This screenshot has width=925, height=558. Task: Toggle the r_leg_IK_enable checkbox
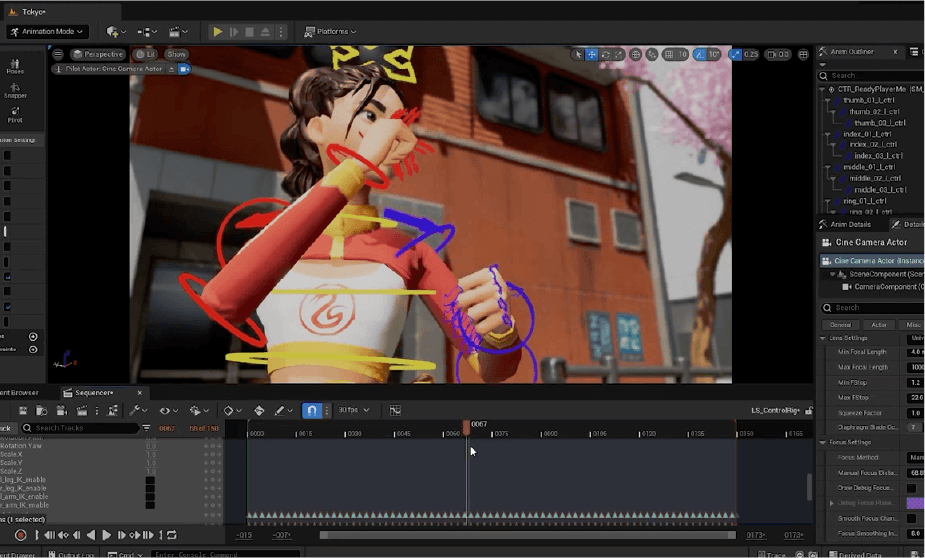(150, 489)
